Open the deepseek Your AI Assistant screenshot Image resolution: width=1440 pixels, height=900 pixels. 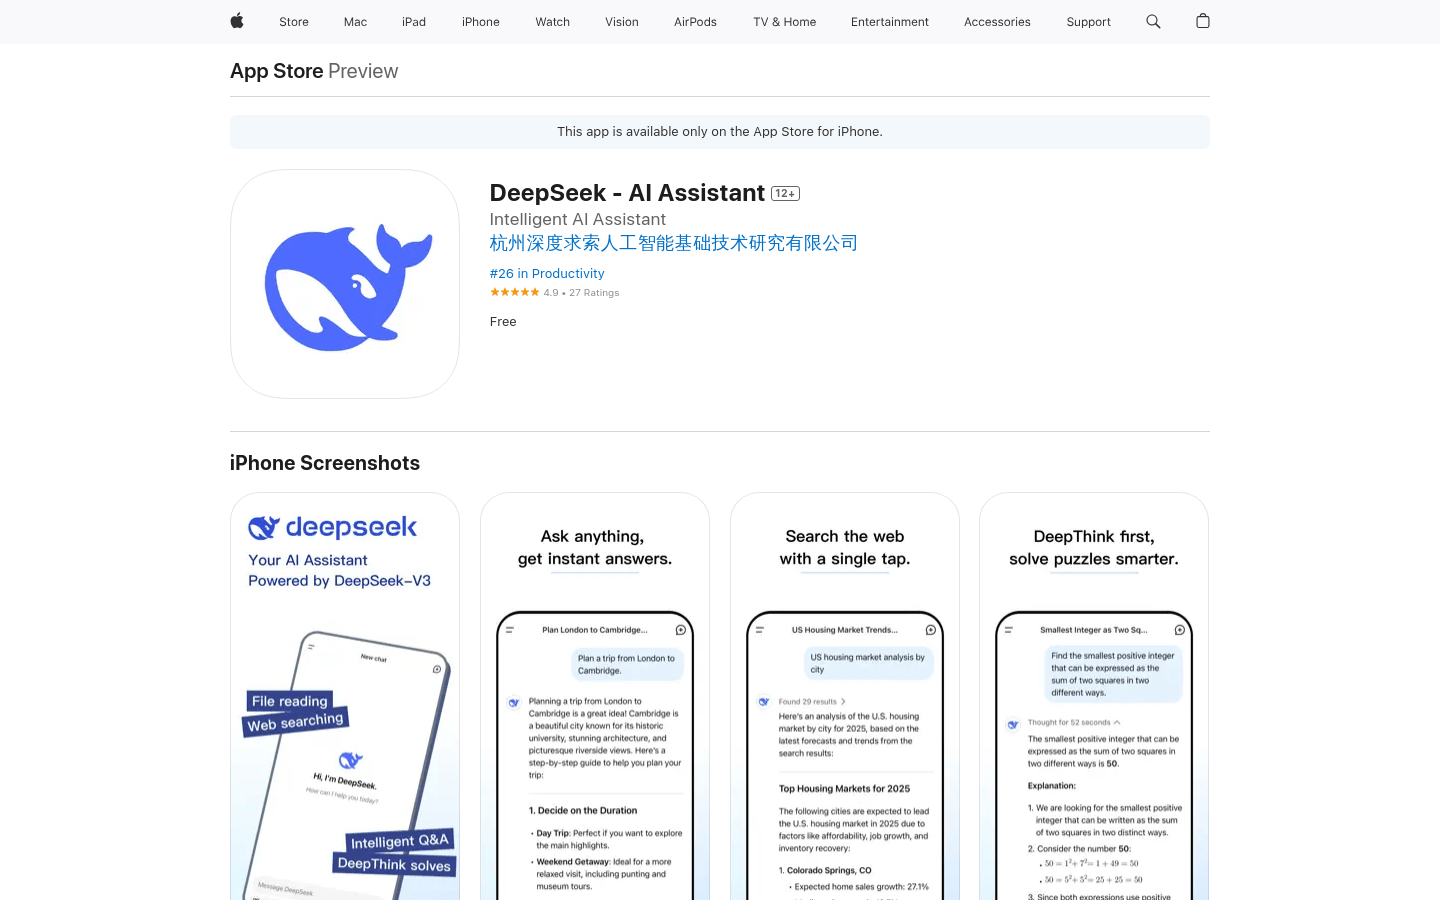point(345,697)
